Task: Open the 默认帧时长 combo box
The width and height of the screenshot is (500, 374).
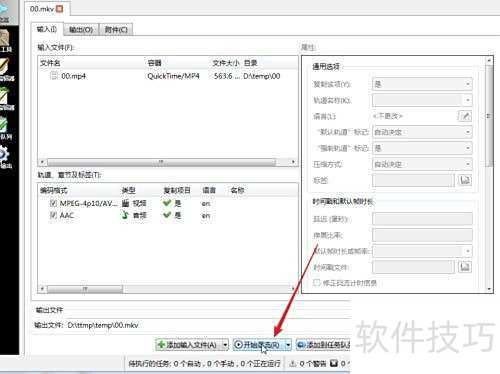Action: [422, 251]
